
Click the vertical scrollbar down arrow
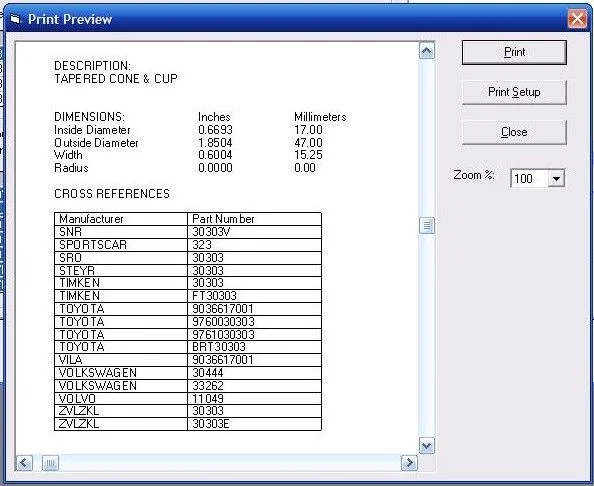[x=427, y=446]
